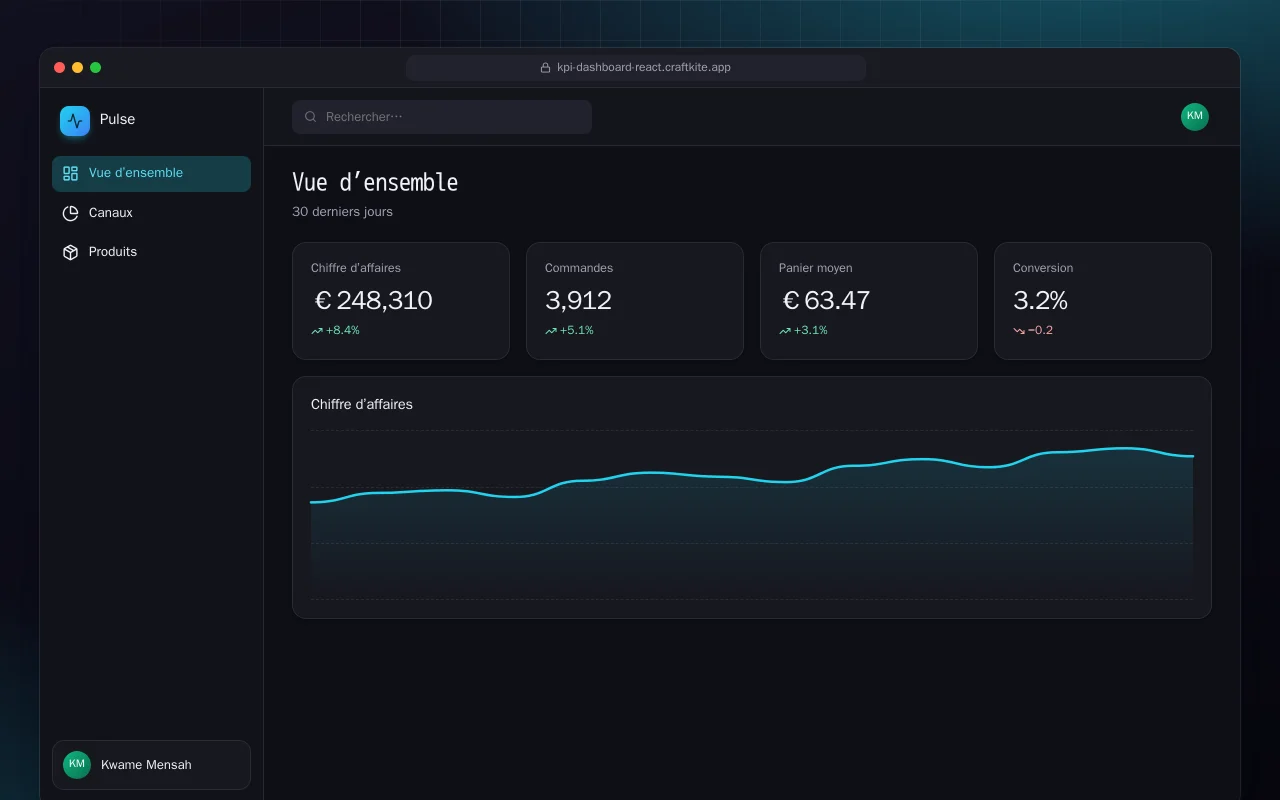Open the Conversion KPI card
Screen dimensions: 1280x800
(1103, 301)
